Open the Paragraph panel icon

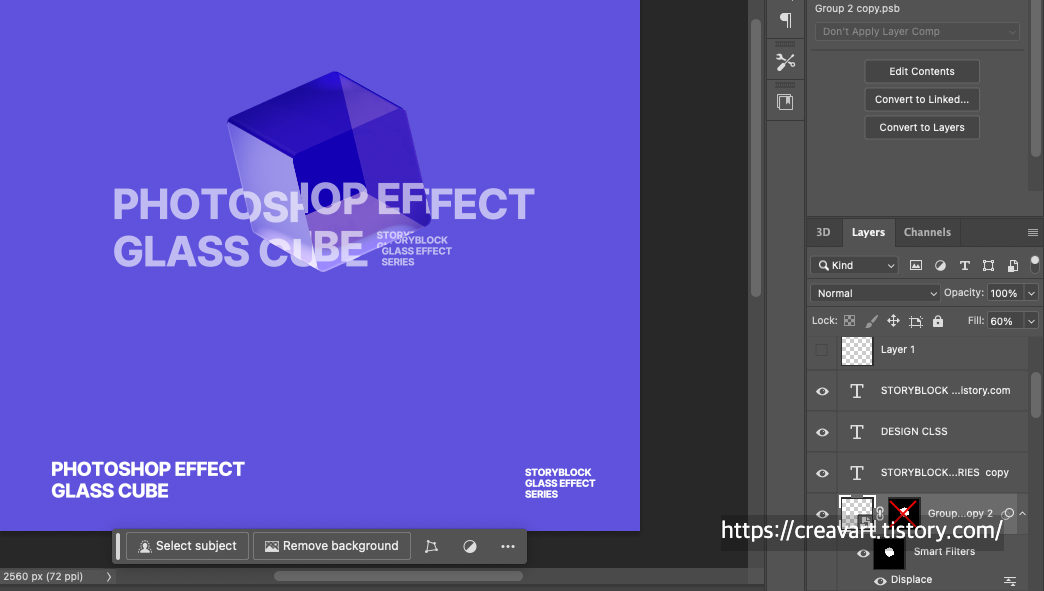click(x=786, y=20)
